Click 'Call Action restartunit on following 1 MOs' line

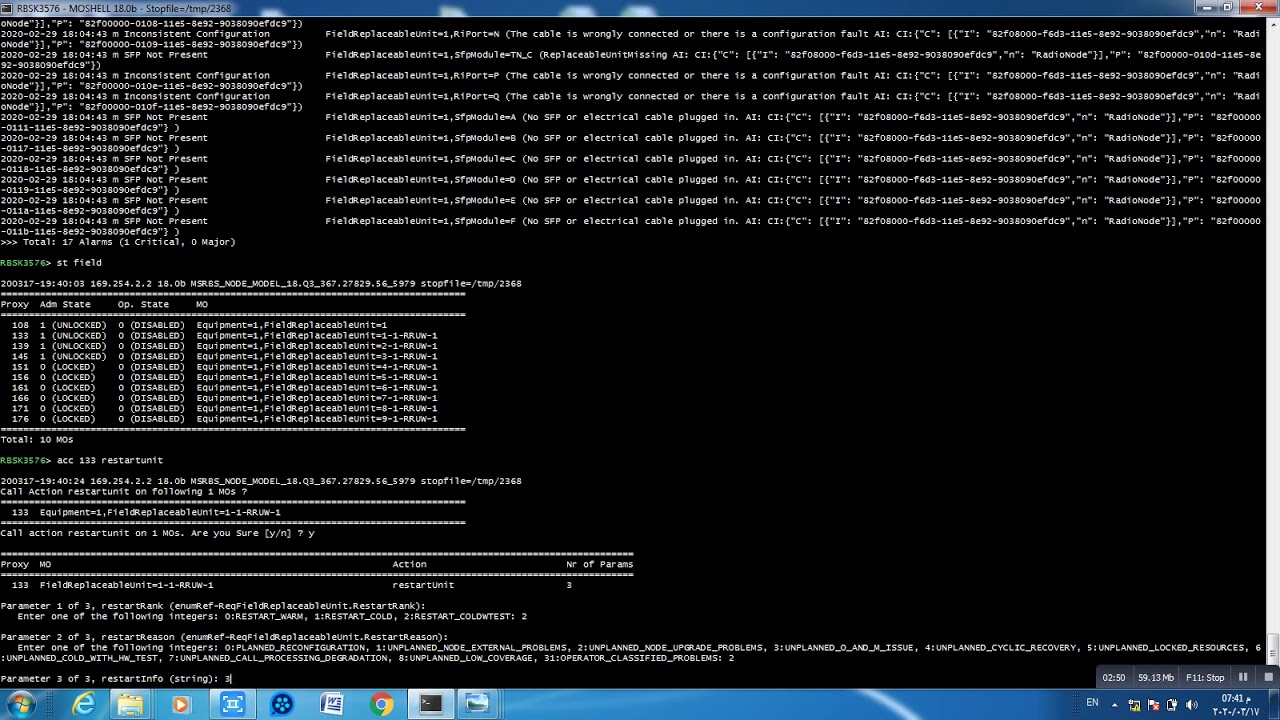click(123, 492)
